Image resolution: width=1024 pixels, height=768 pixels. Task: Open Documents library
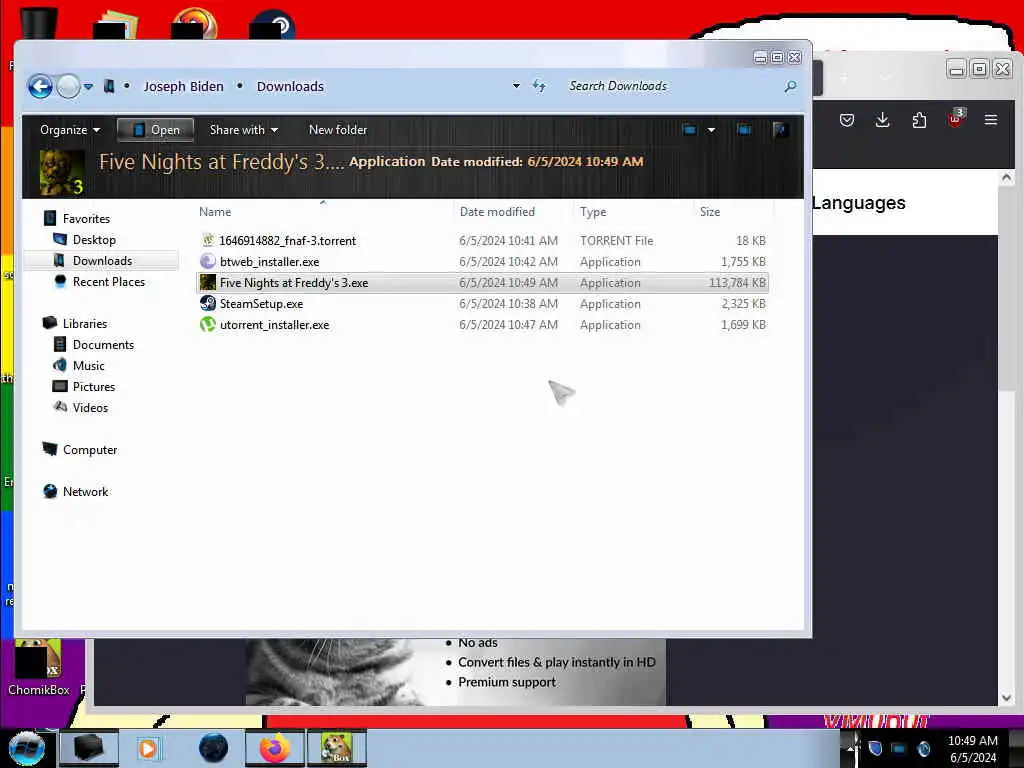103,344
